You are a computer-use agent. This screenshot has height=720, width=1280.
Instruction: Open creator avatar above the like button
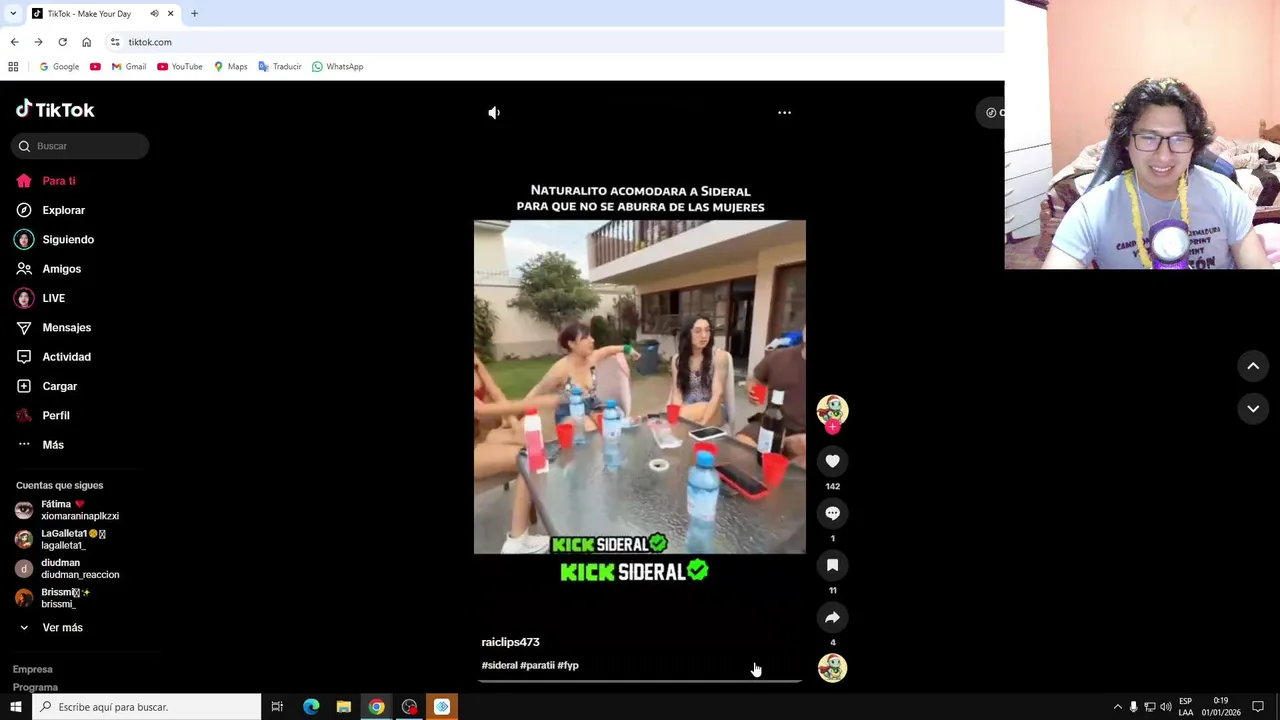click(x=832, y=410)
